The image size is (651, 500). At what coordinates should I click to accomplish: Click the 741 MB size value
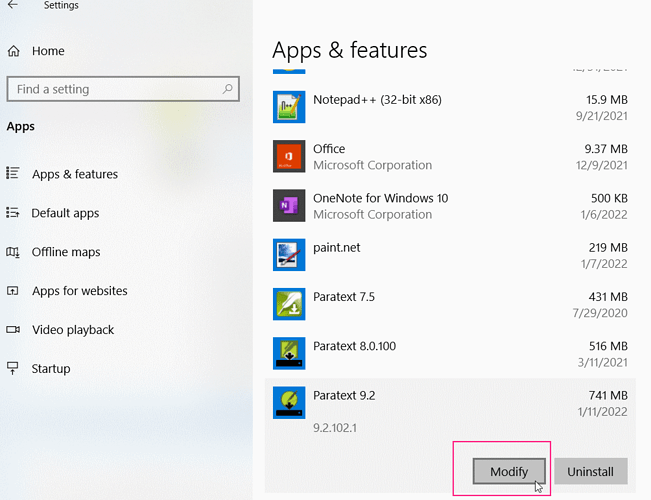(608, 395)
